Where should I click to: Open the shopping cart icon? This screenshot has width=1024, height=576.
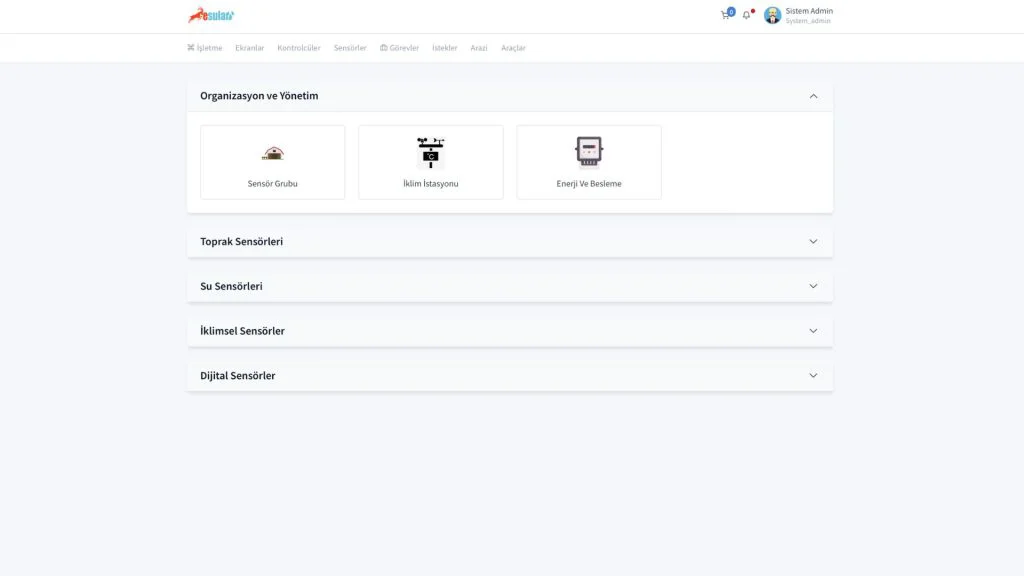point(725,15)
